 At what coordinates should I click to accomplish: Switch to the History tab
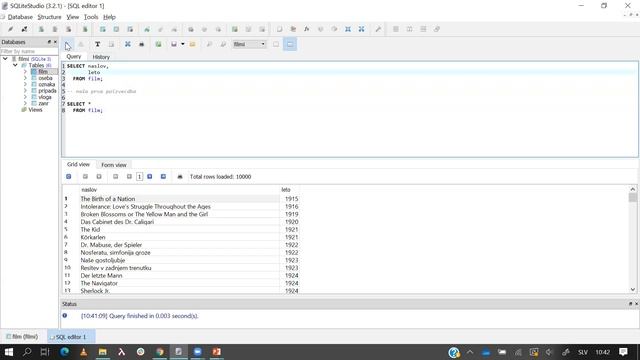101,57
